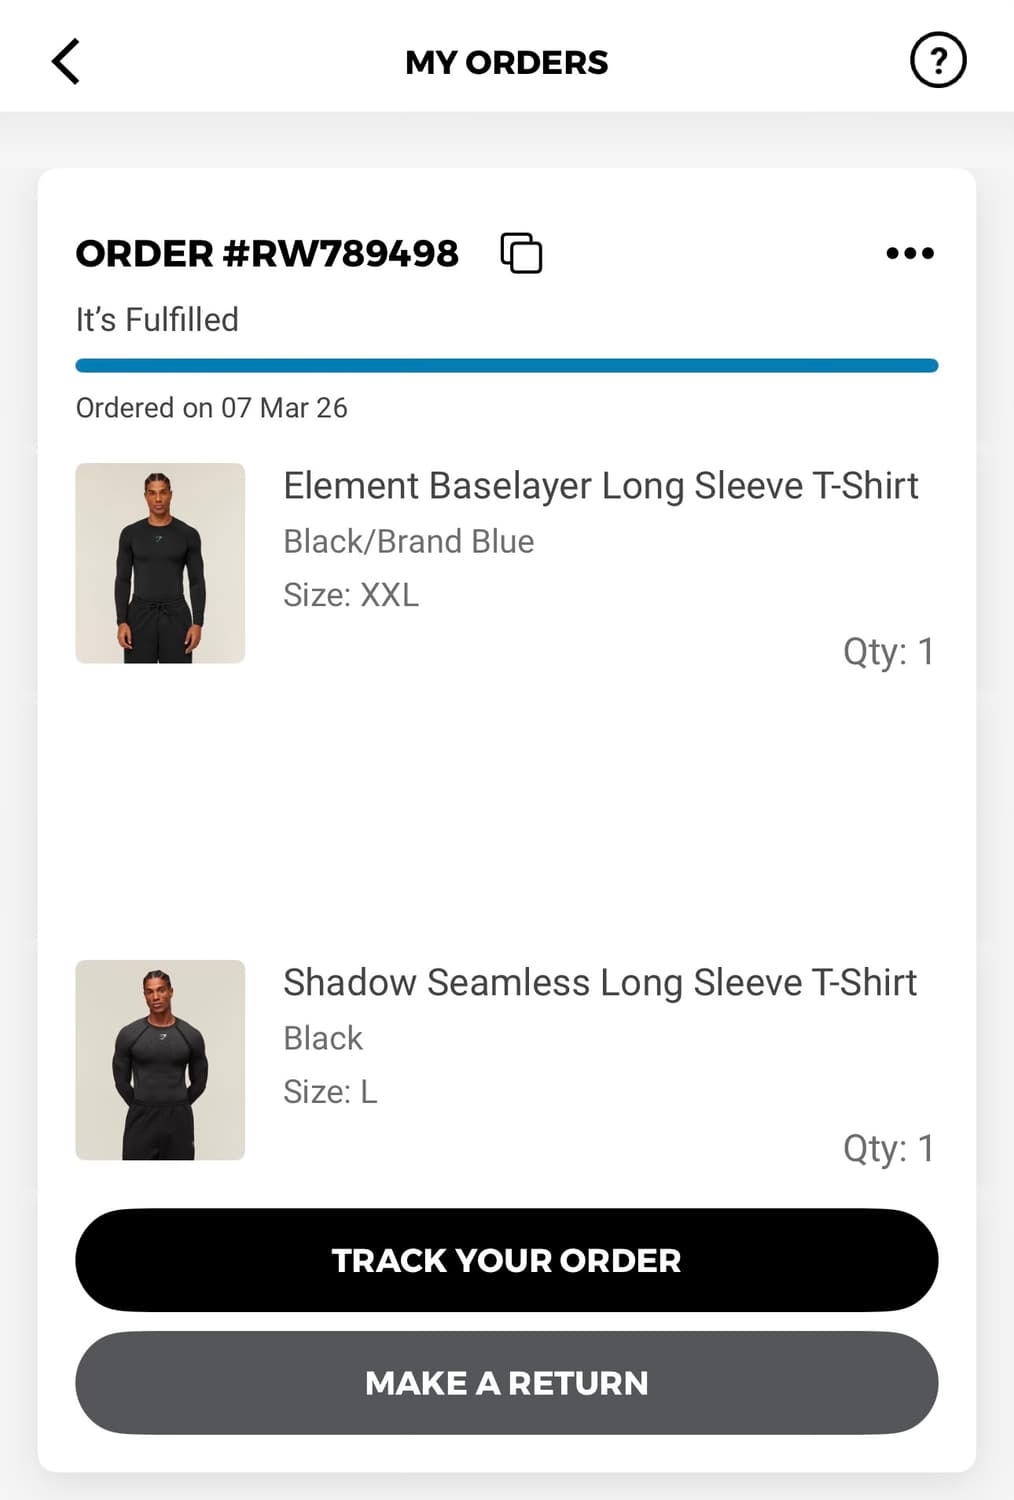Open the three-dot order options menu
This screenshot has width=1014, height=1500.
point(910,254)
